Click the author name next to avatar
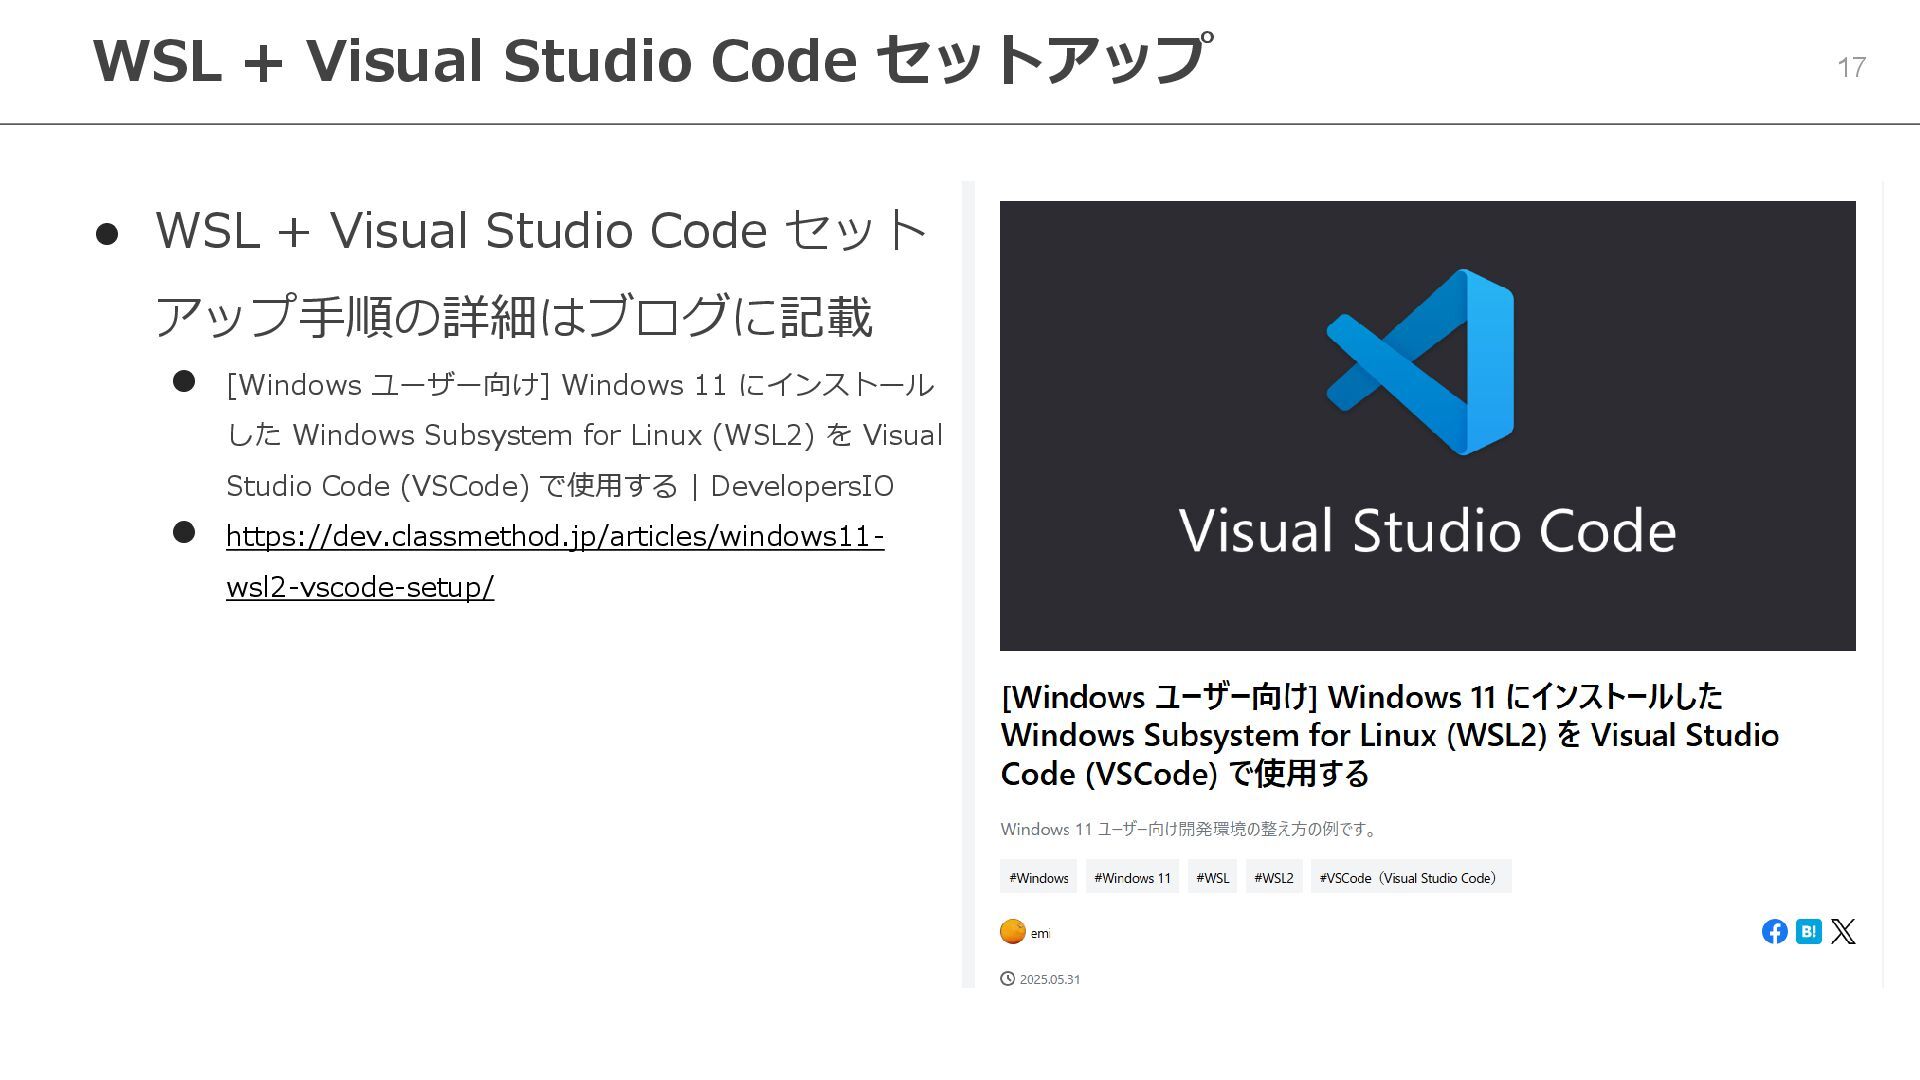Viewport: 1920px width, 1080px height. pos(1040,933)
